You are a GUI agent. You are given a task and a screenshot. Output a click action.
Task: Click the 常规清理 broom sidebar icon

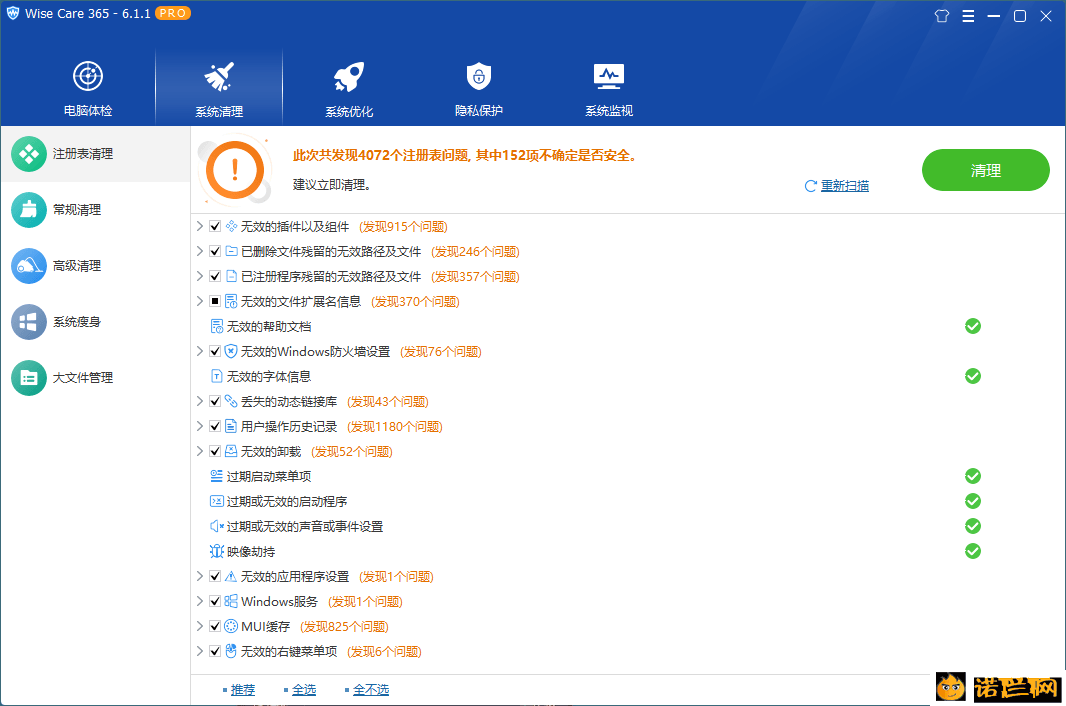click(29, 209)
